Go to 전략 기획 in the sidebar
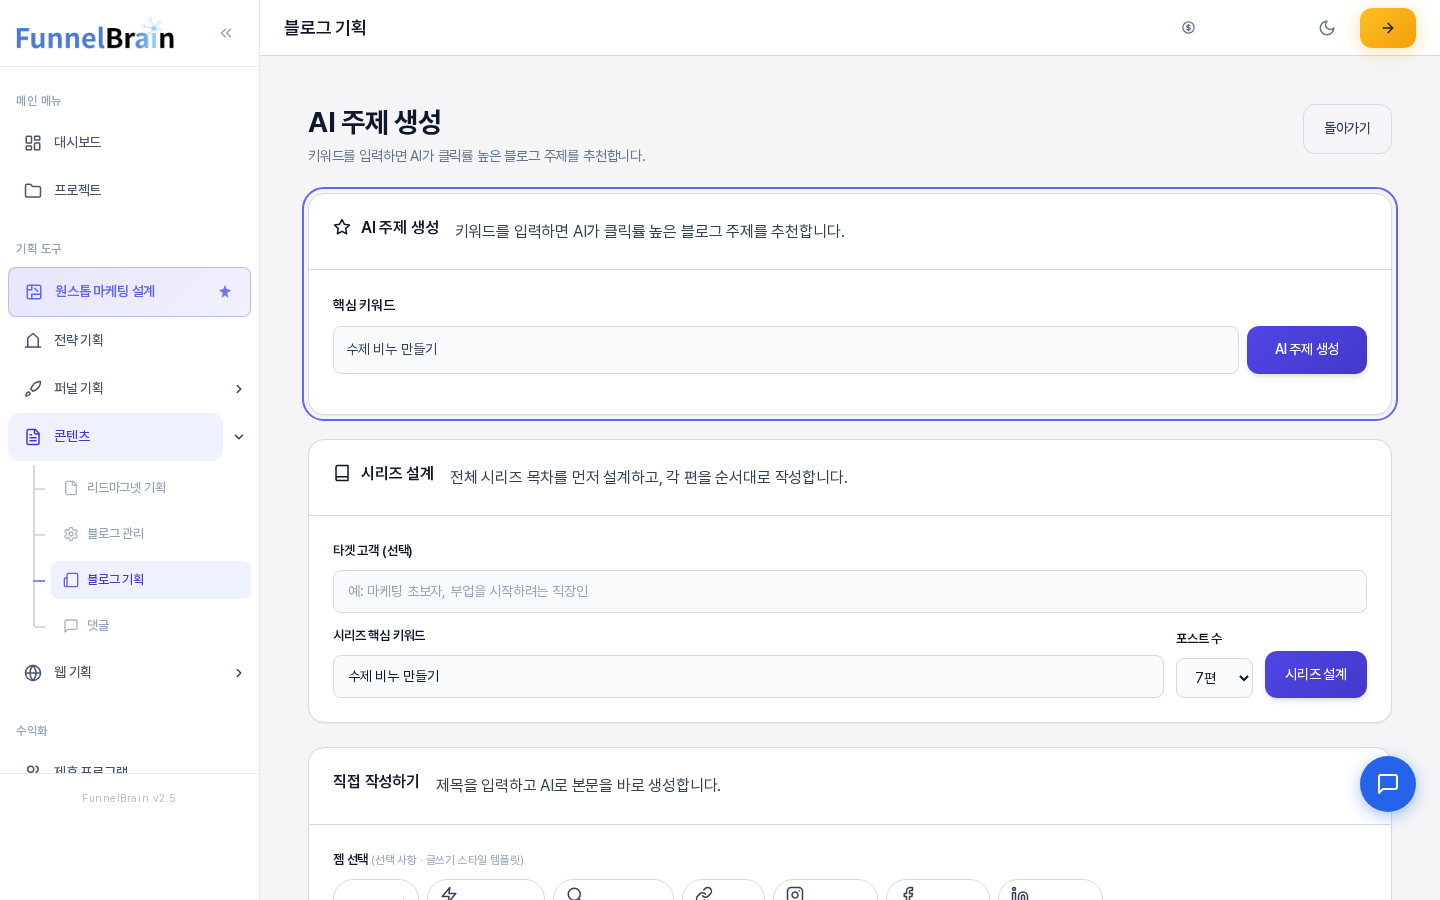The image size is (1440, 900). tap(129, 341)
